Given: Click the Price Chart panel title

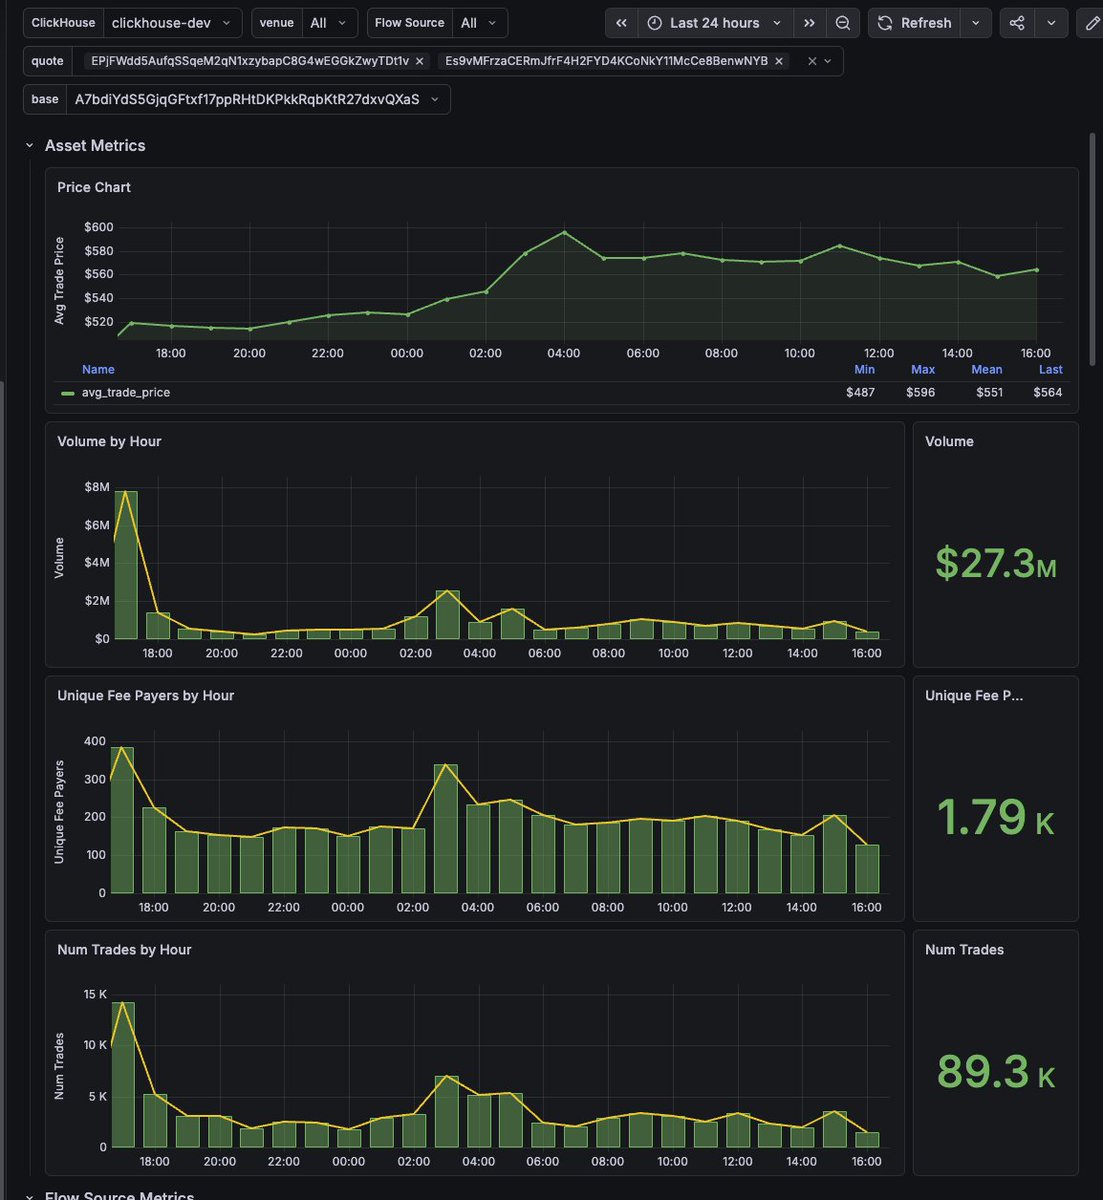Looking at the screenshot, I should 94,187.
